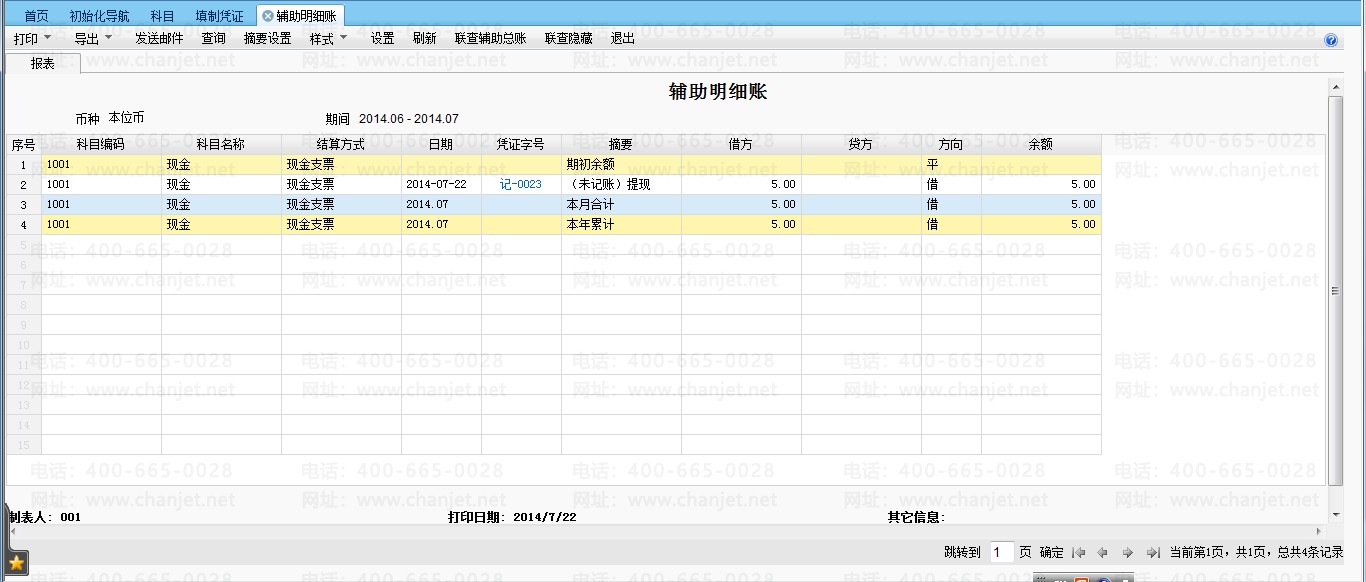Image resolution: width=1366 pixels, height=582 pixels.
Task: Click the 刷新 refresh button
Action: 424,39
